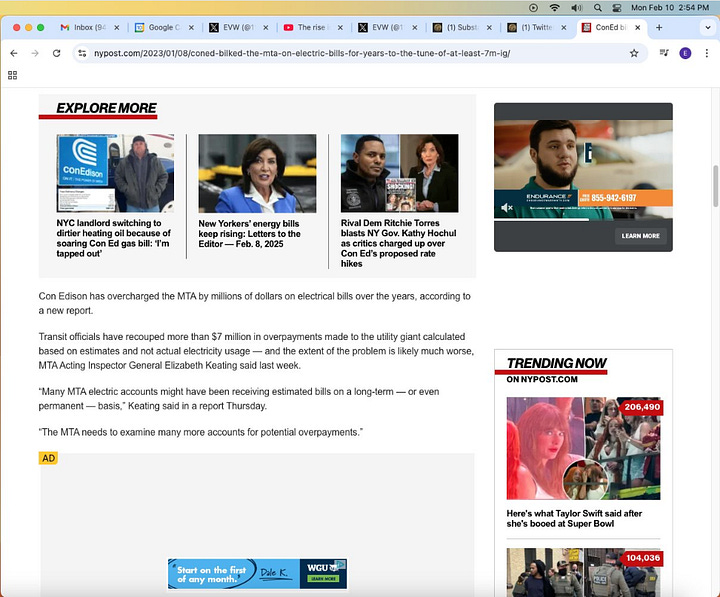Click the ConEdison landlord thumbnail
Screen dimensions: 720x597
click(x=115, y=173)
